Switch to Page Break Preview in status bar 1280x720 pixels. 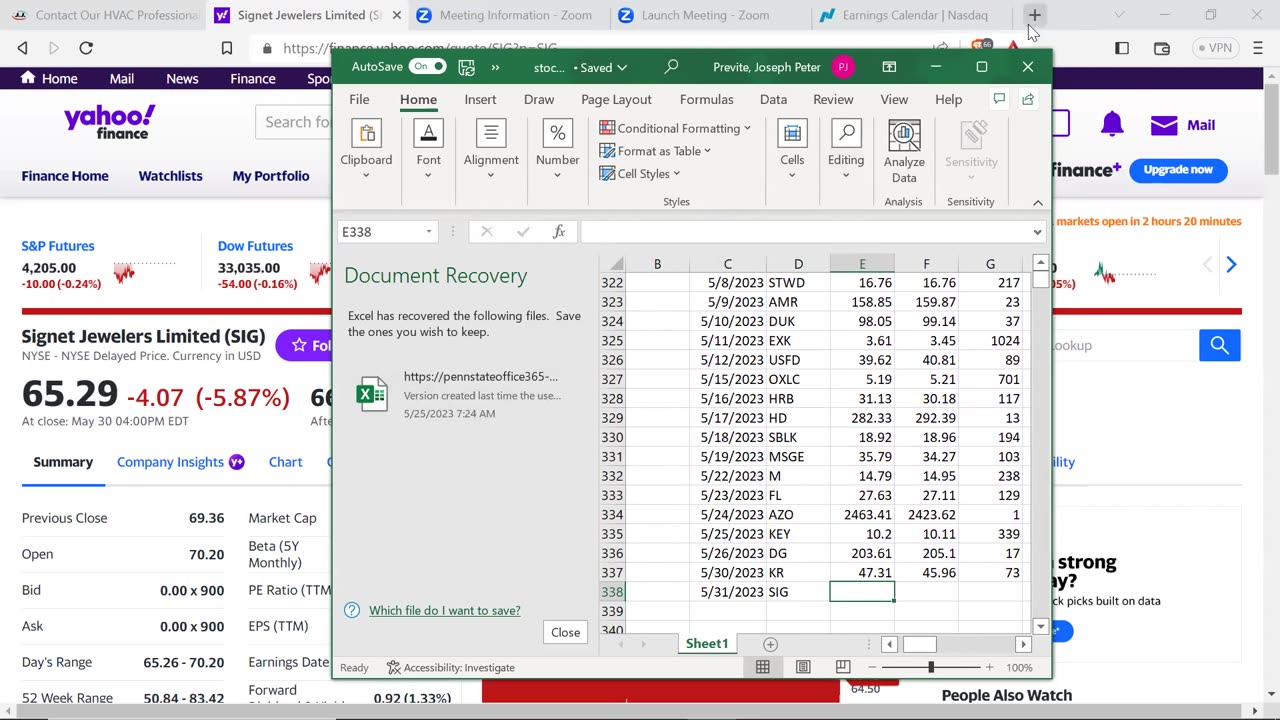(843, 667)
